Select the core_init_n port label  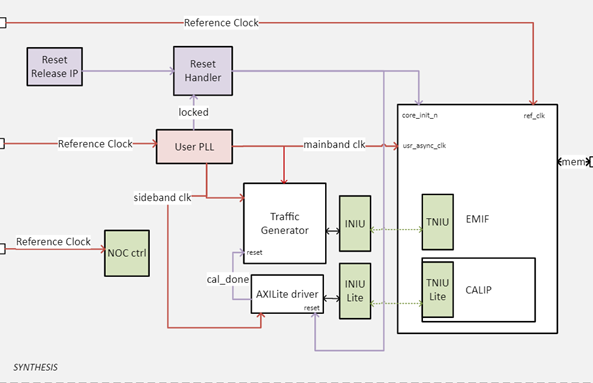pos(420,115)
